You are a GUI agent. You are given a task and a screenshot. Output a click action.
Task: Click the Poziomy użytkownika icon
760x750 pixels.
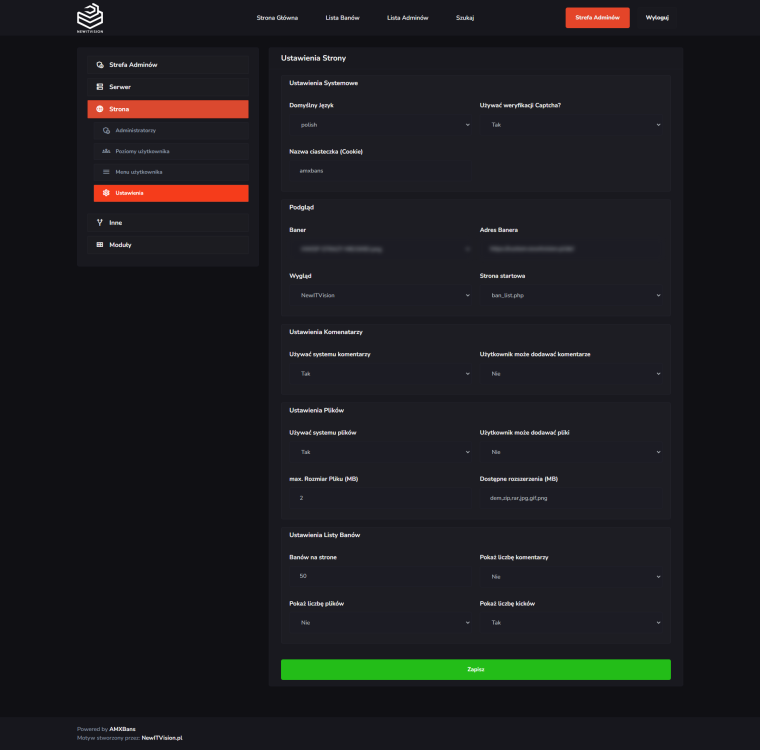coord(106,151)
